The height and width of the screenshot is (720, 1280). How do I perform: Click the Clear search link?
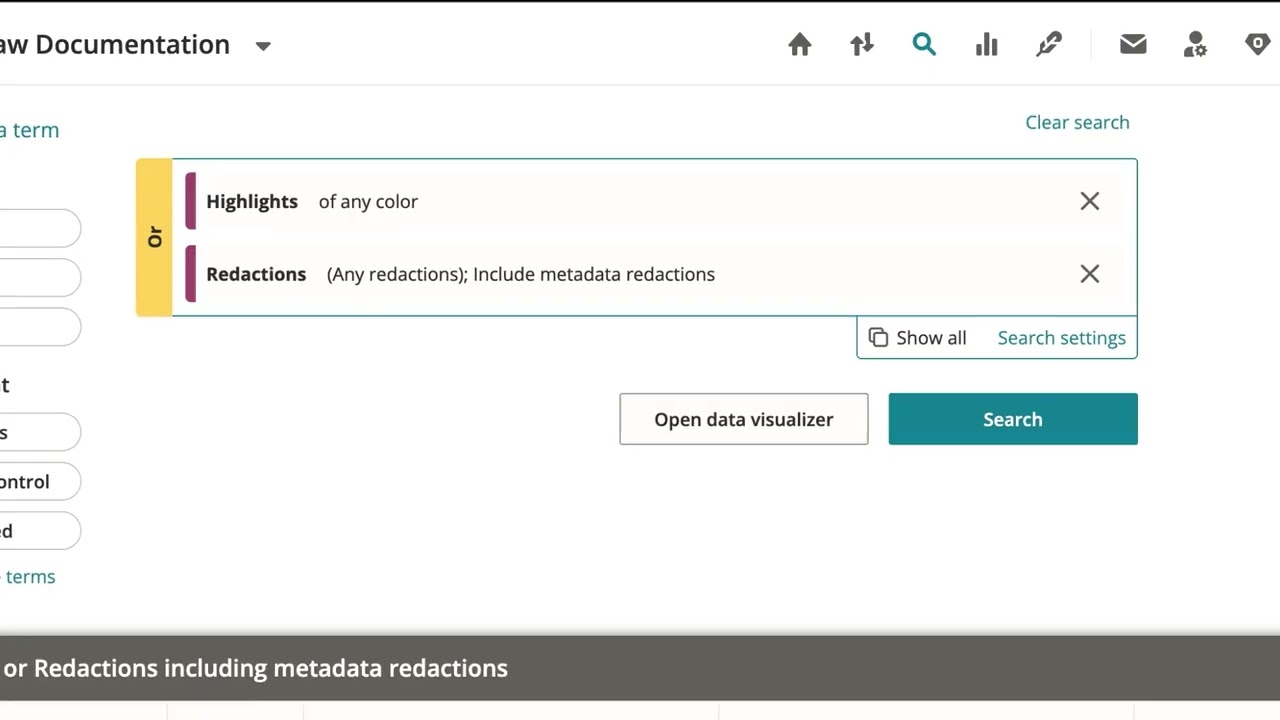click(1077, 122)
